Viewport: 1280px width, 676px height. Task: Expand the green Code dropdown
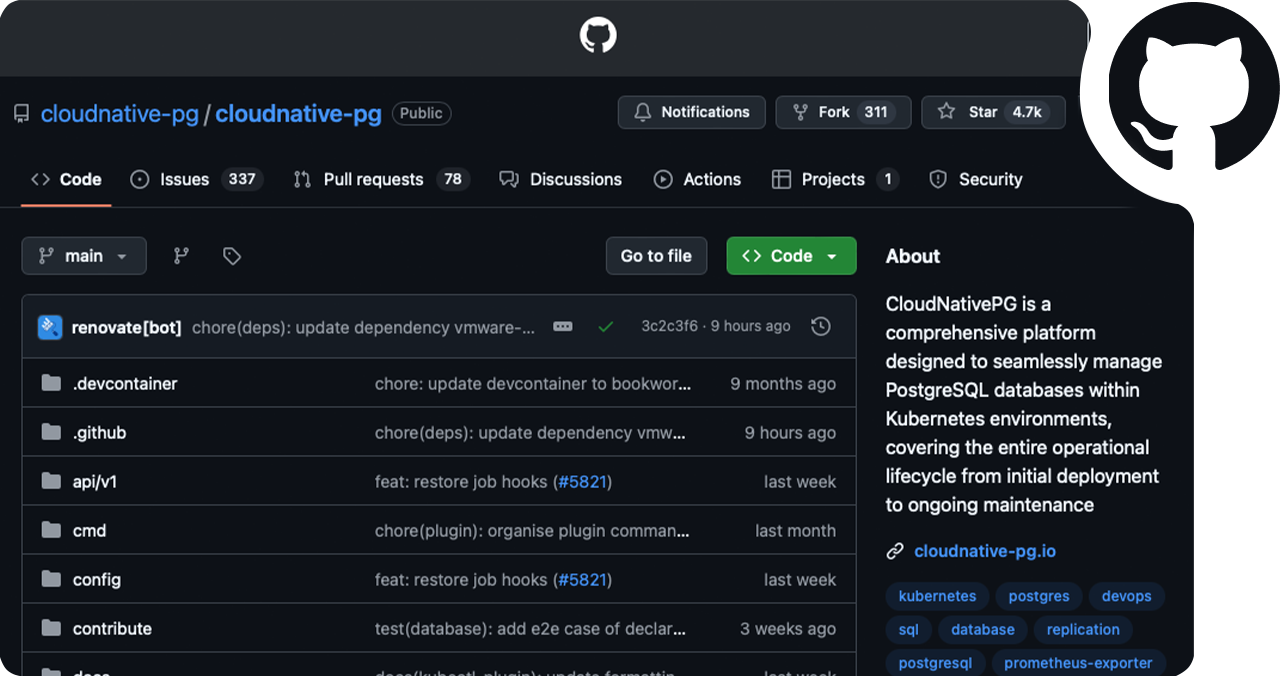(791, 256)
